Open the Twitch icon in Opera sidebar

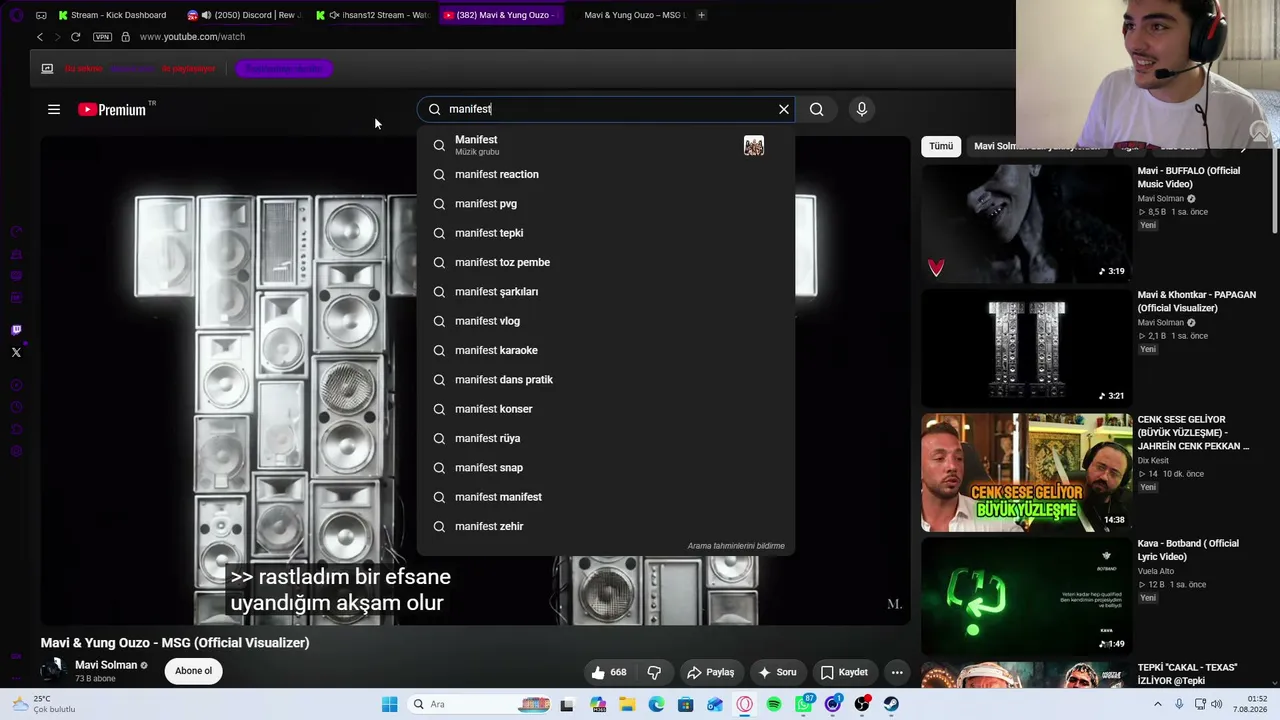coord(16,330)
